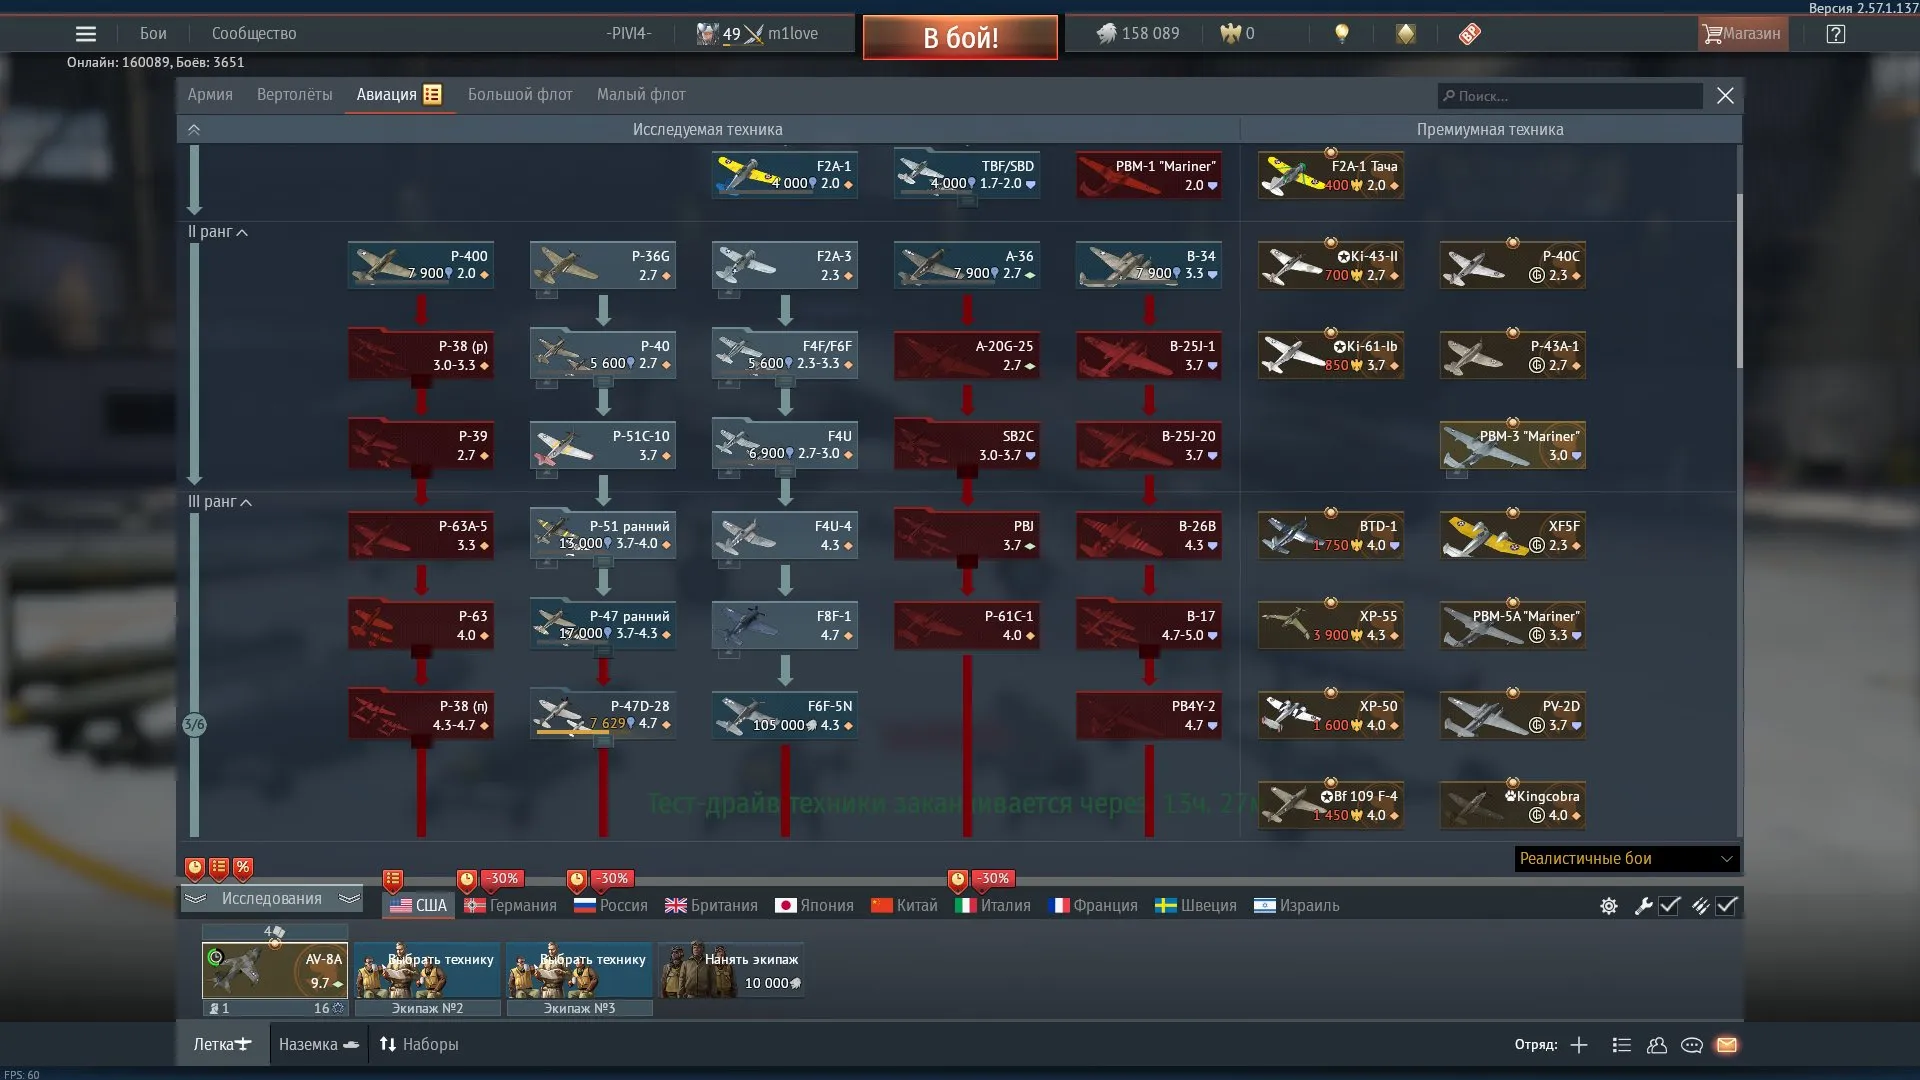
Task: Open the chat bubble icon
Action: pos(1692,1045)
